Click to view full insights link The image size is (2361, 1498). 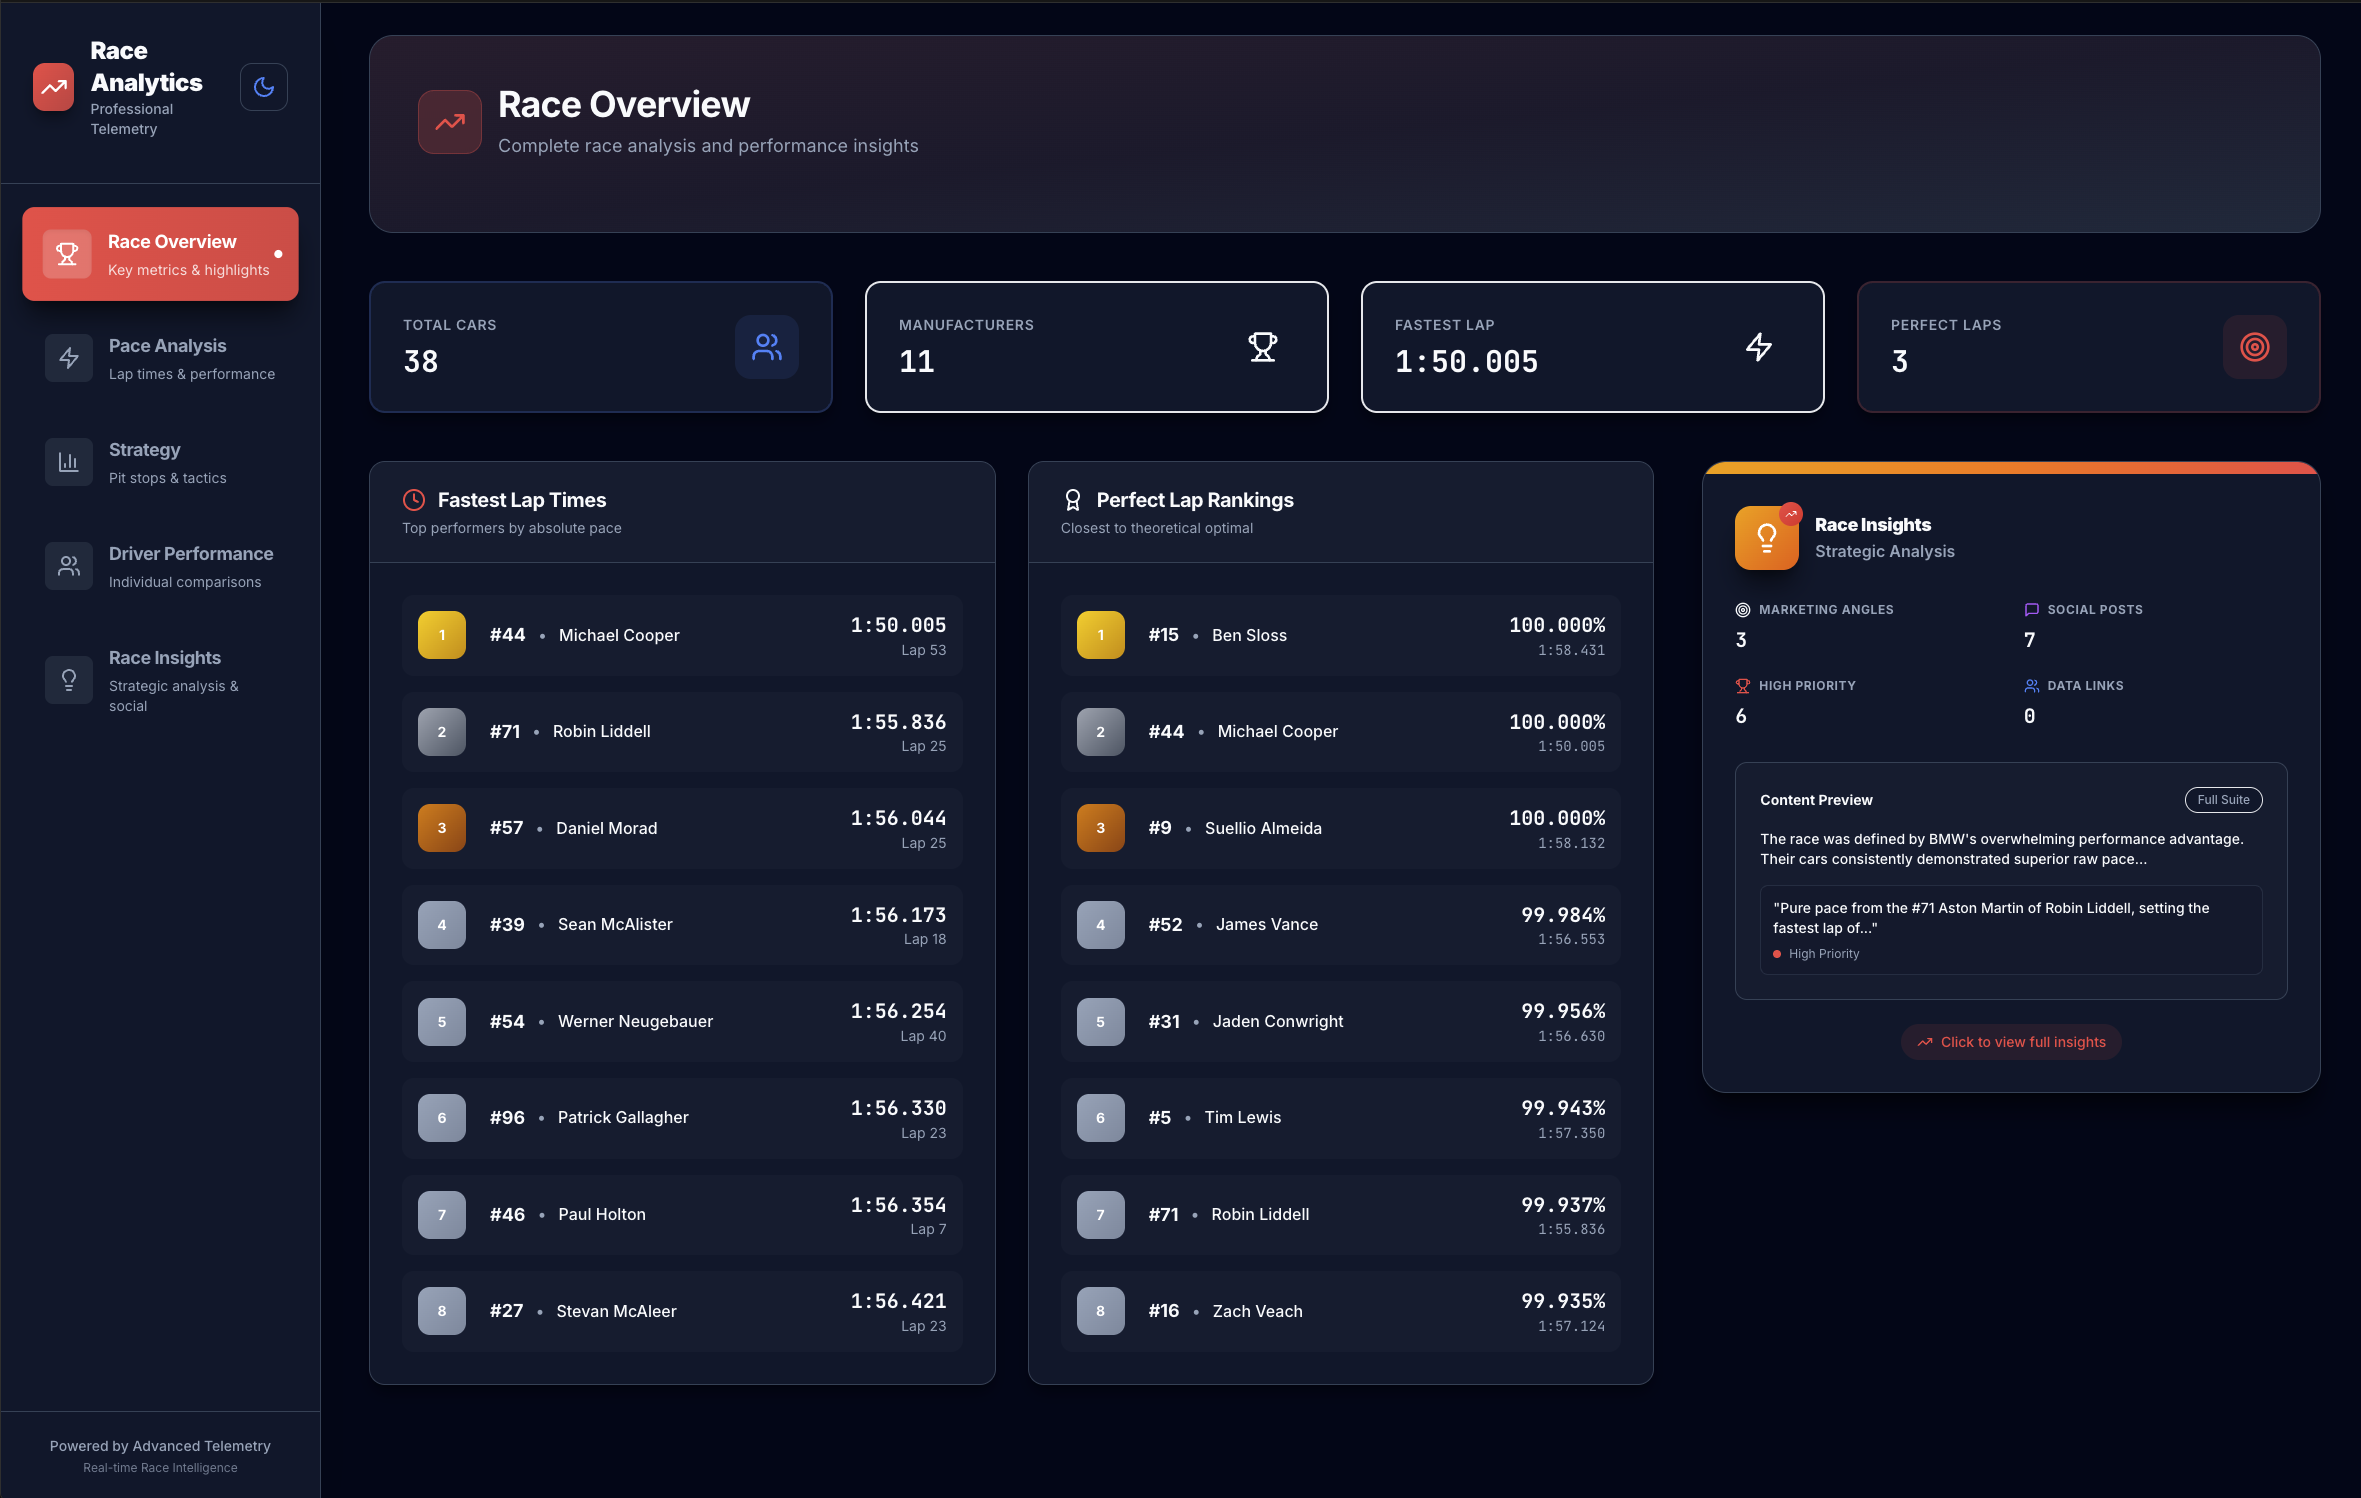coord(2011,1042)
